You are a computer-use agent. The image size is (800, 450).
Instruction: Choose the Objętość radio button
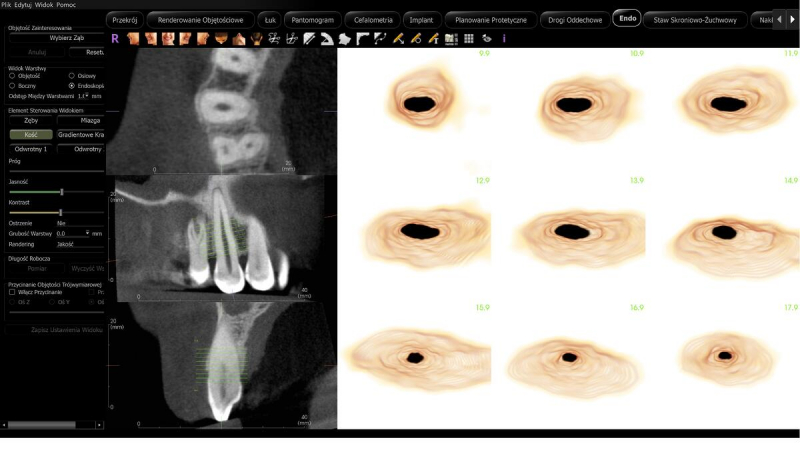12,76
